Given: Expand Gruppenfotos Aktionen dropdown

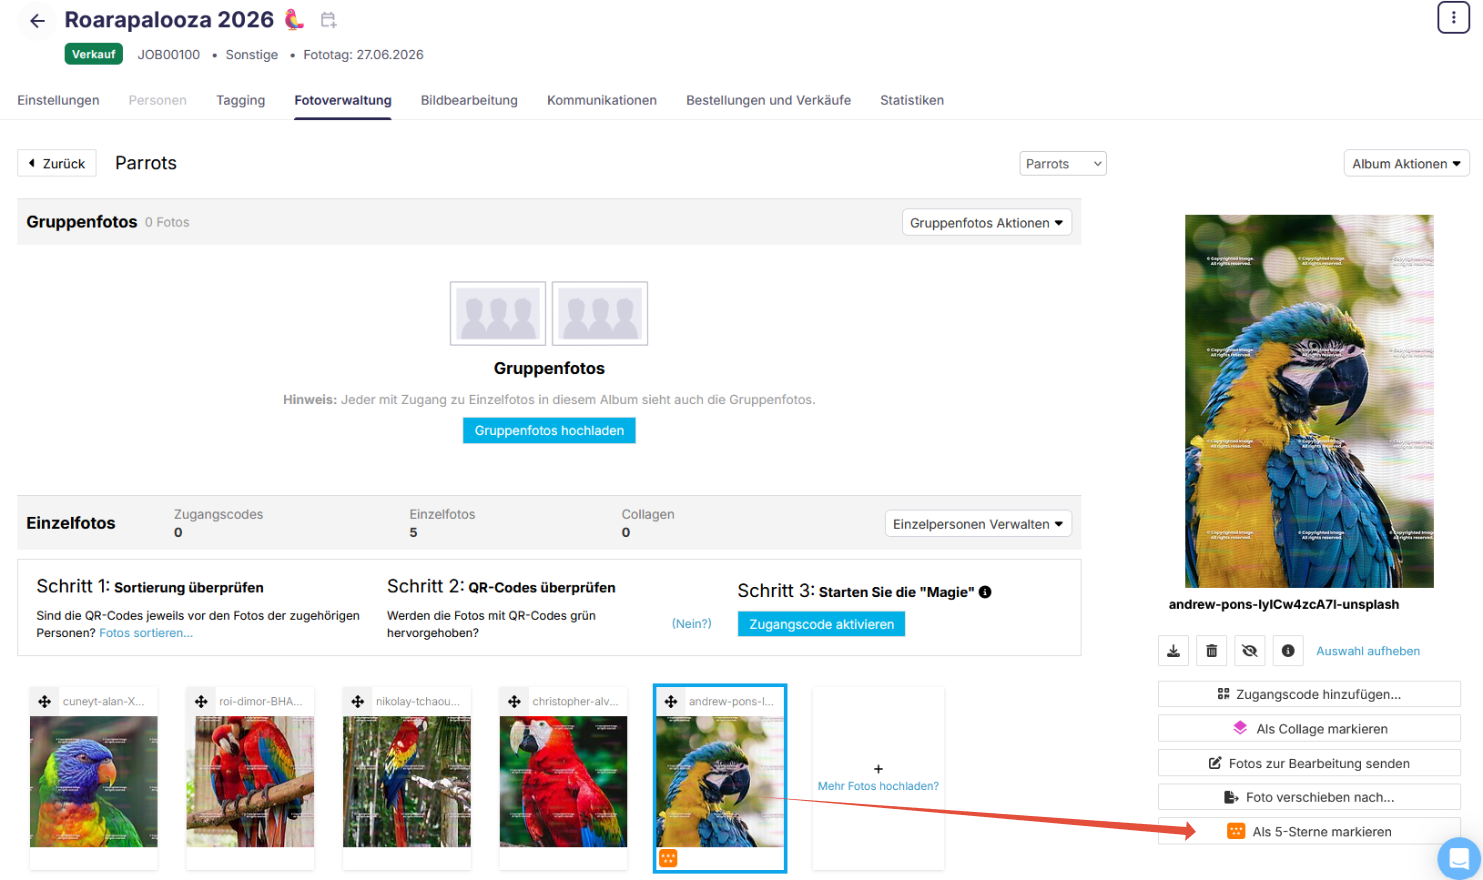Looking at the screenshot, I should click(x=986, y=223).
